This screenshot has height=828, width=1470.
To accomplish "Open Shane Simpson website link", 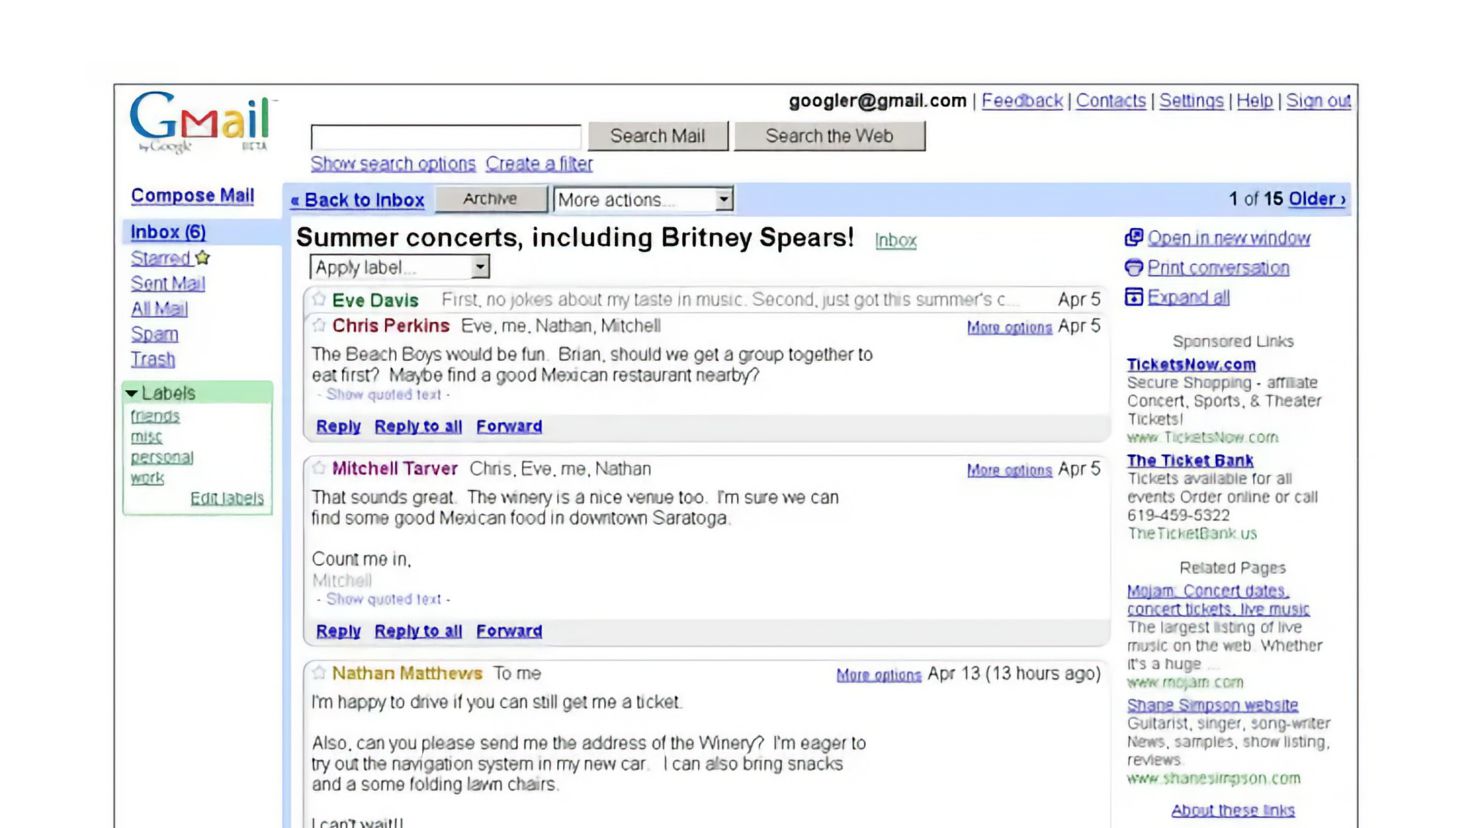I will (x=1212, y=705).
